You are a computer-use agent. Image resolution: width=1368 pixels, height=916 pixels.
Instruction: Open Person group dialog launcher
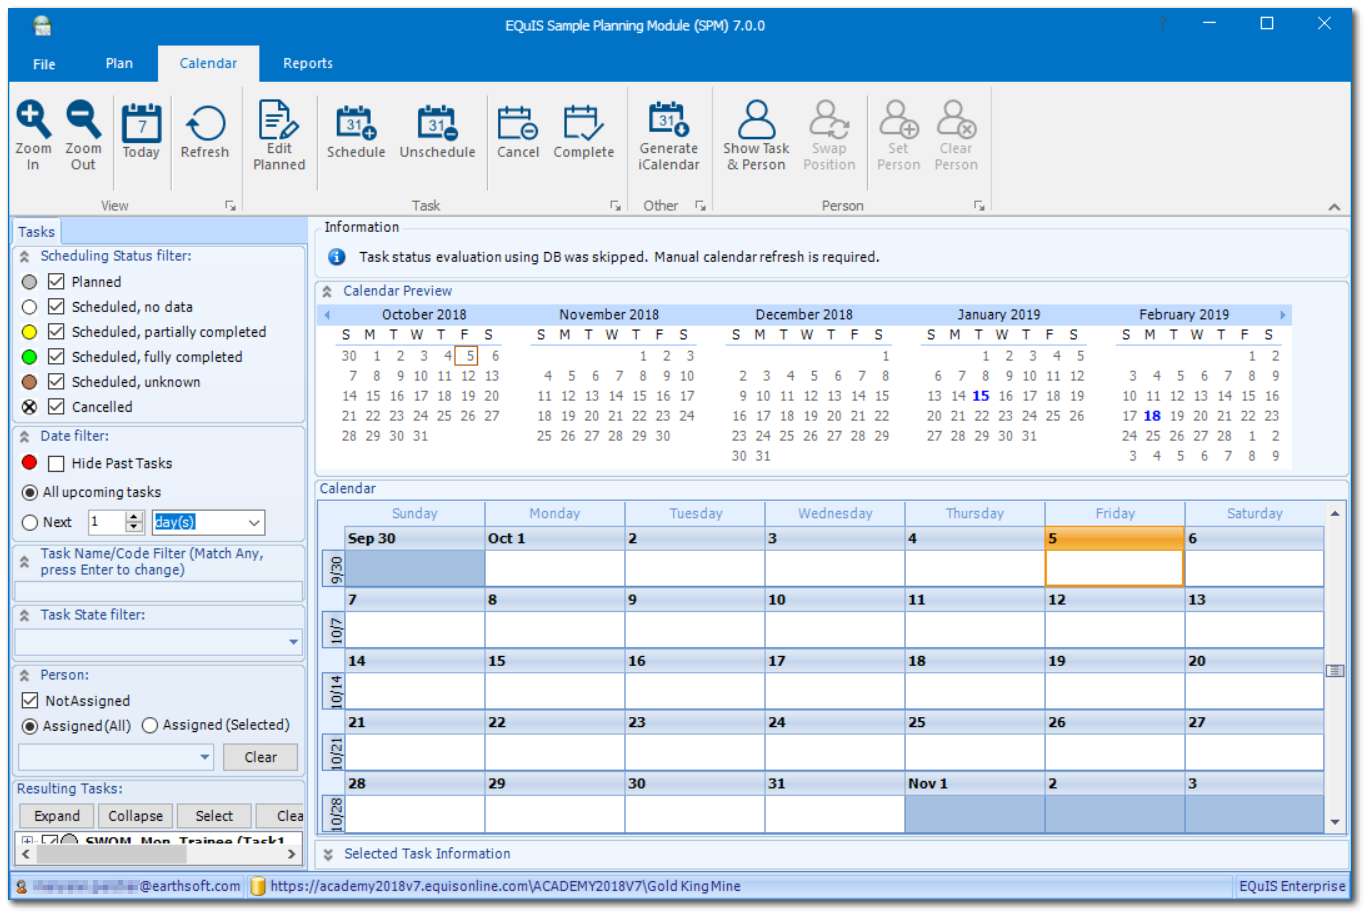[979, 205]
